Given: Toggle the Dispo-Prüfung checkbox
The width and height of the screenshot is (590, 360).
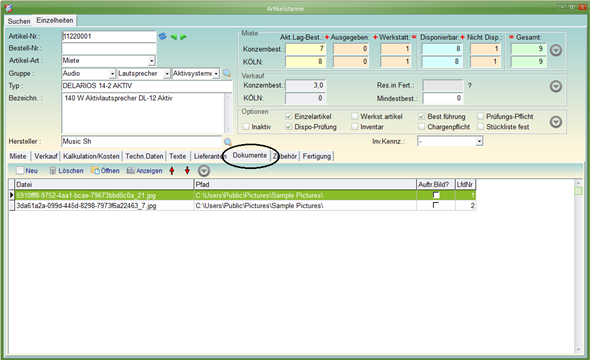Looking at the screenshot, I should tap(289, 127).
